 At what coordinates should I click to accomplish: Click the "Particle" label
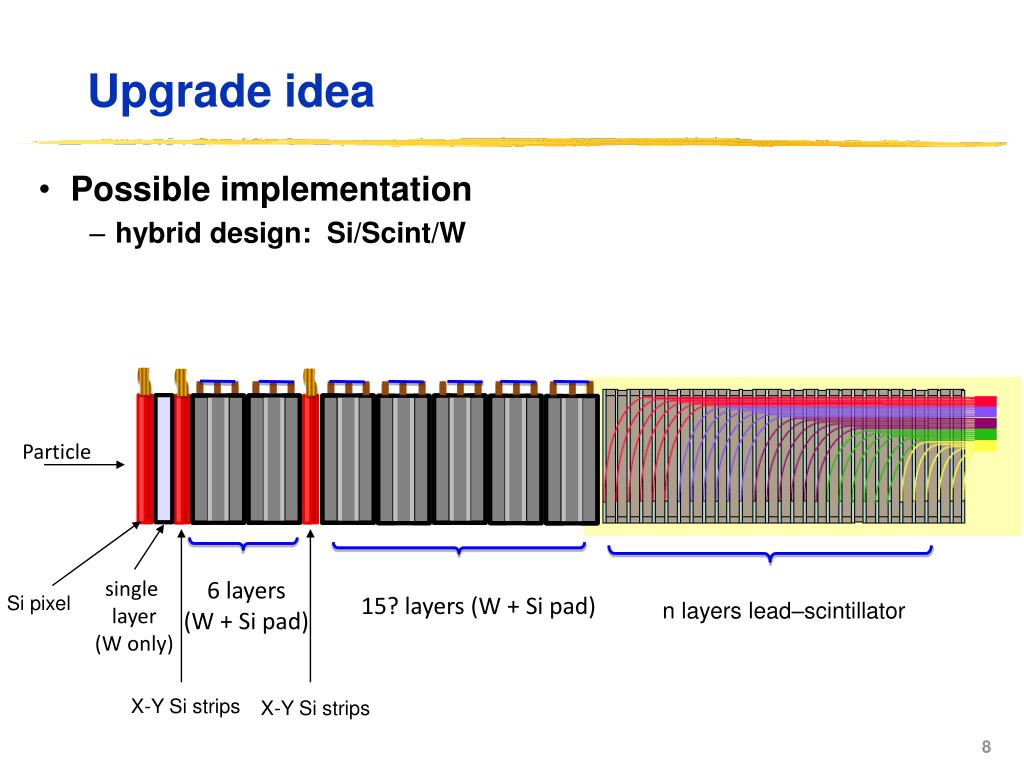tap(57, 452)
